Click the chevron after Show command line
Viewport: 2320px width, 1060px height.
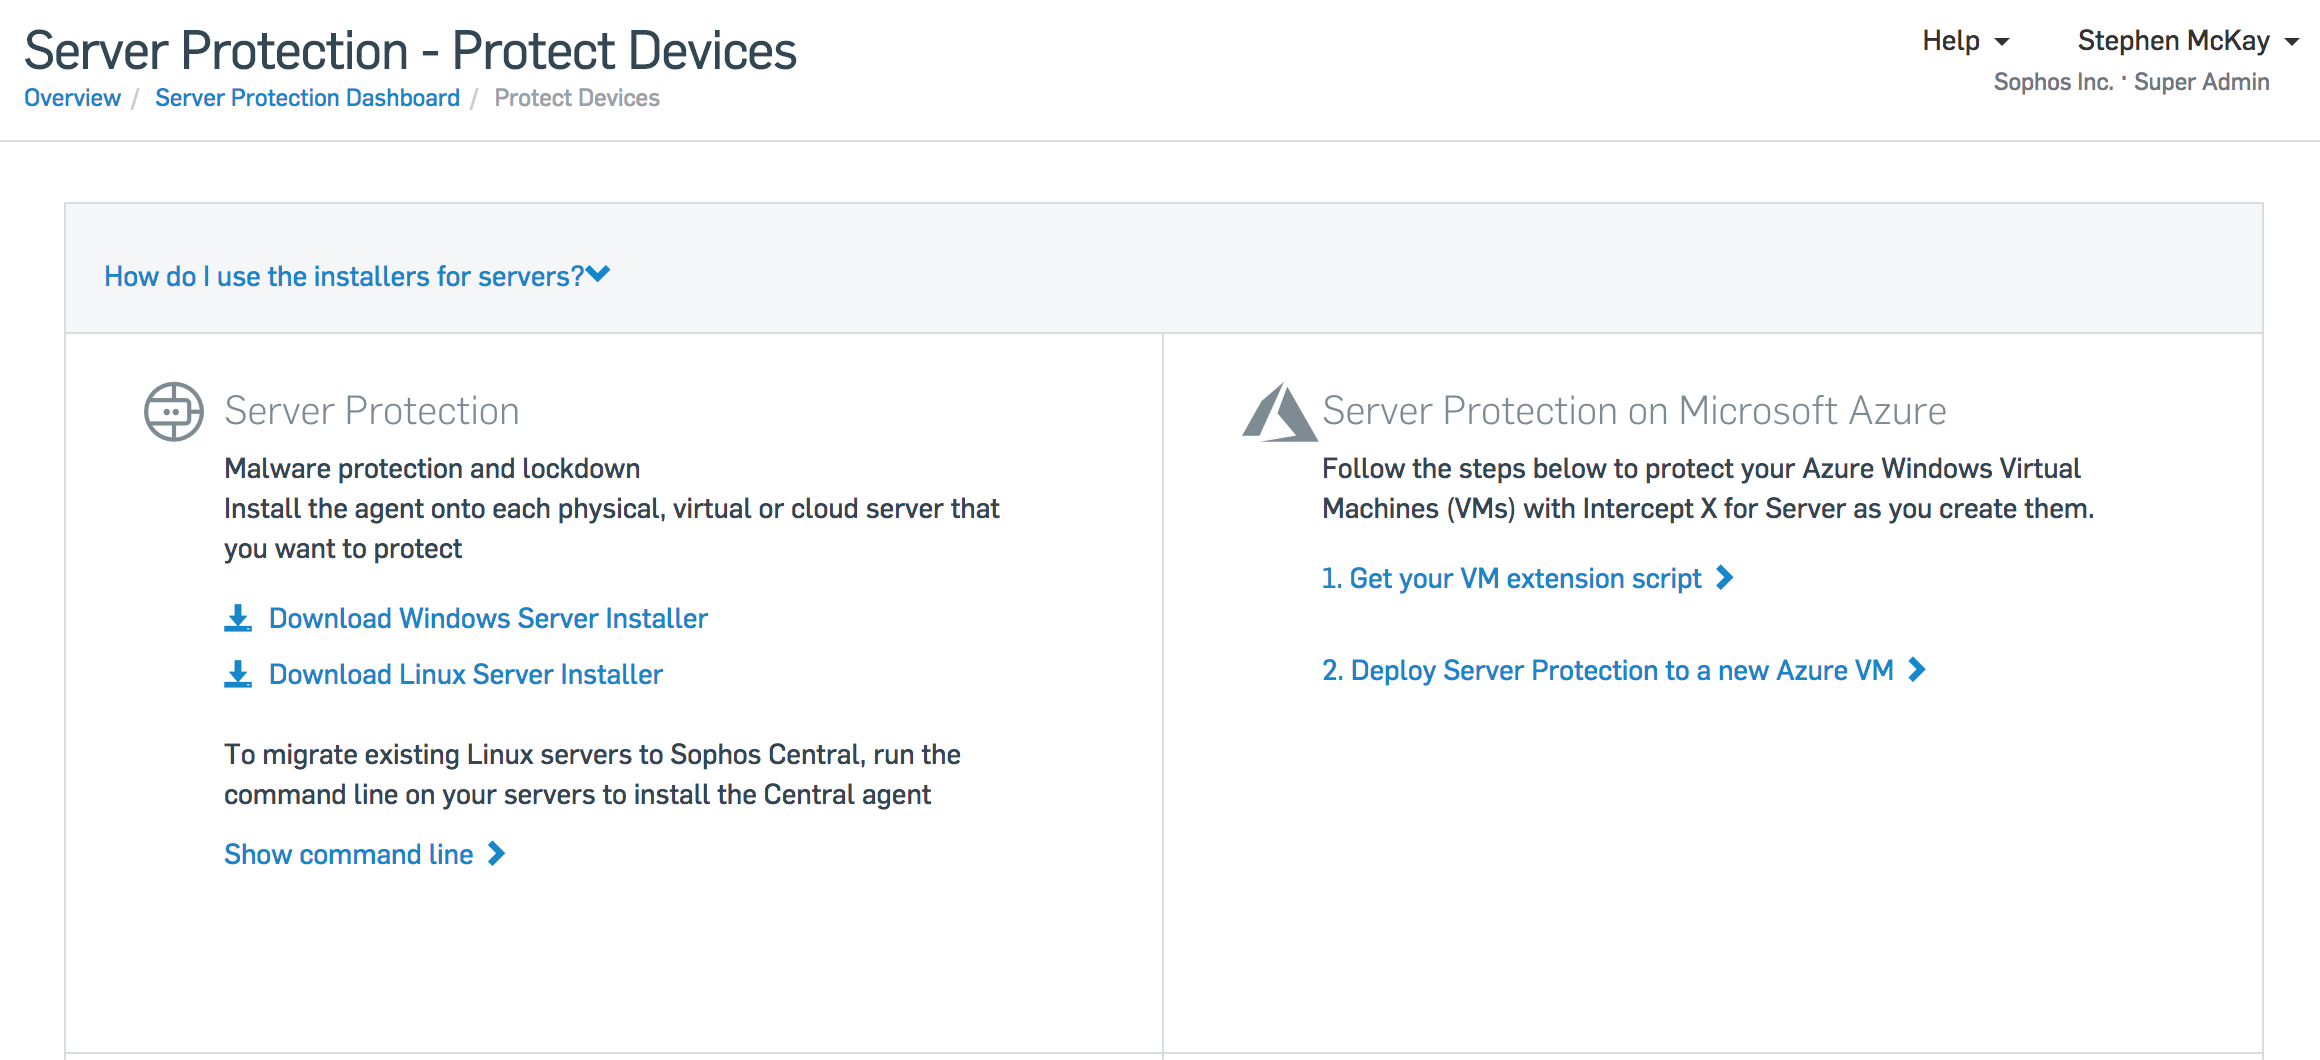(x=496, y=853)
